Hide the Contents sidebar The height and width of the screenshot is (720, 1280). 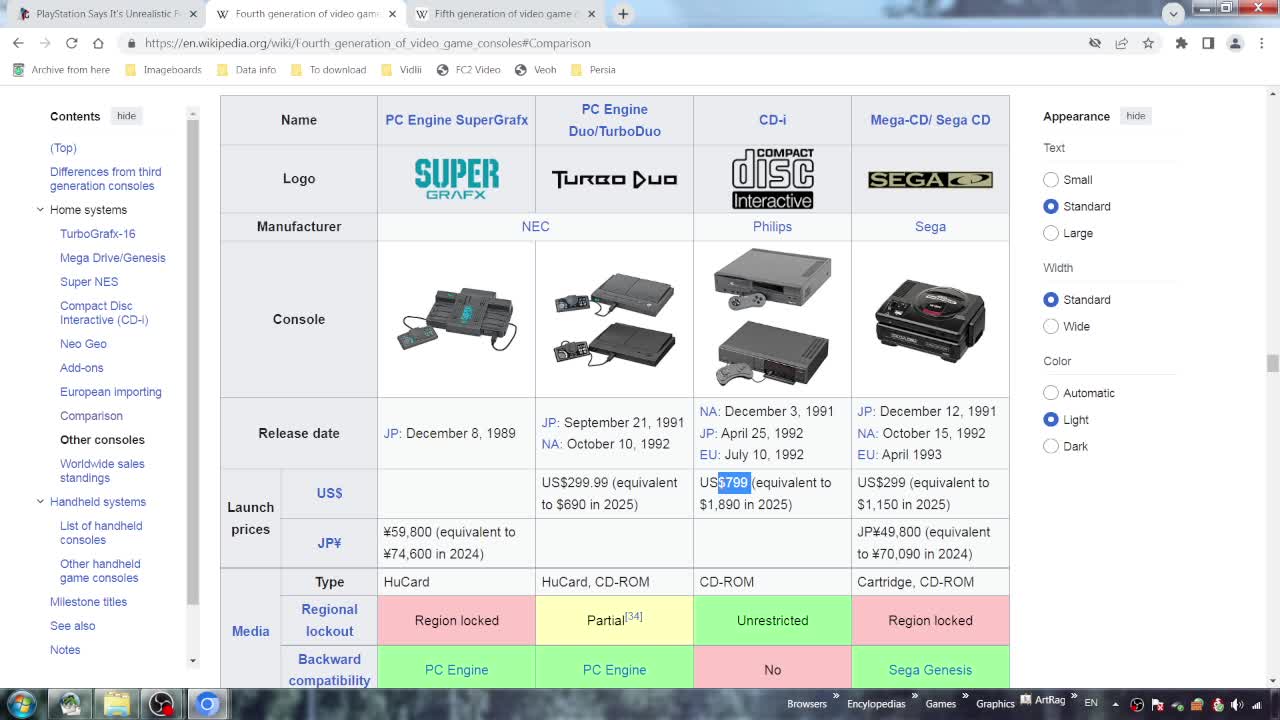(126, 116)
